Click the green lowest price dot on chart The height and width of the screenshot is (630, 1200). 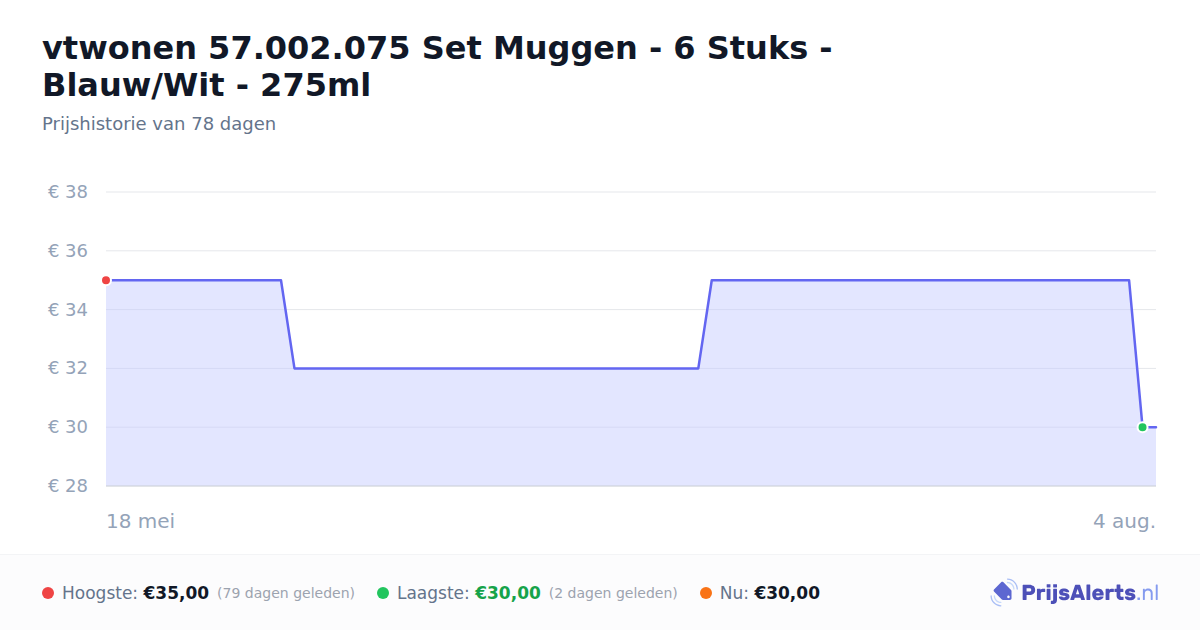coord(1142,427)
